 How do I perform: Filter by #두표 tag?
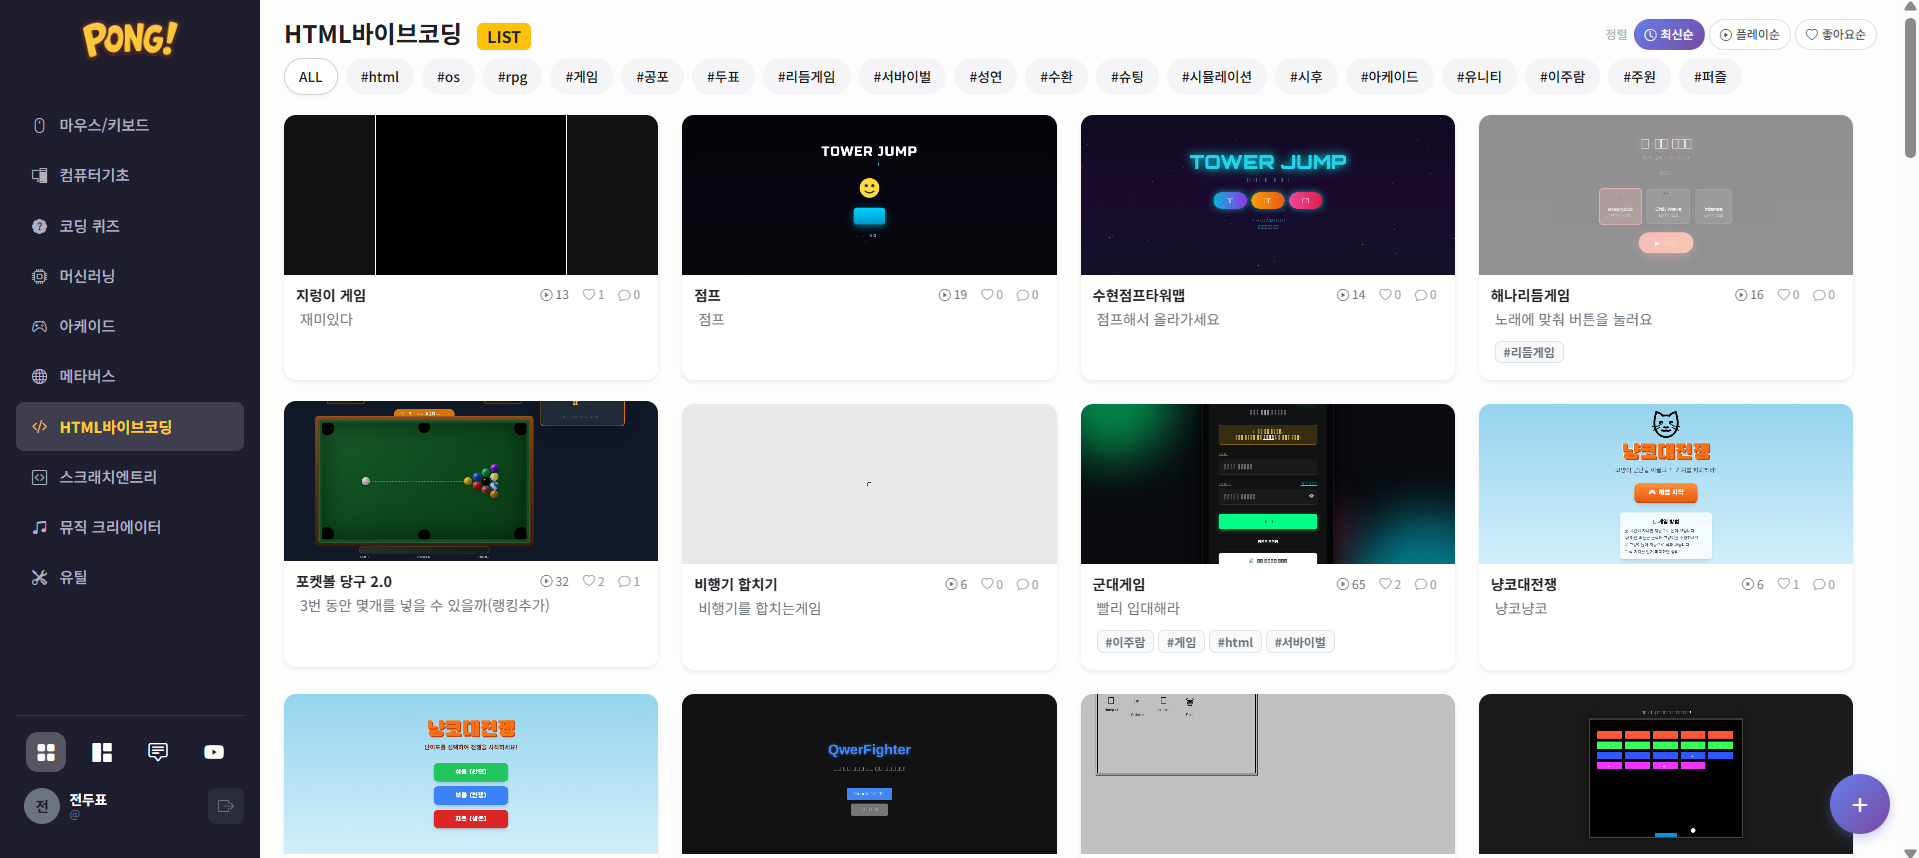[723, 77]
